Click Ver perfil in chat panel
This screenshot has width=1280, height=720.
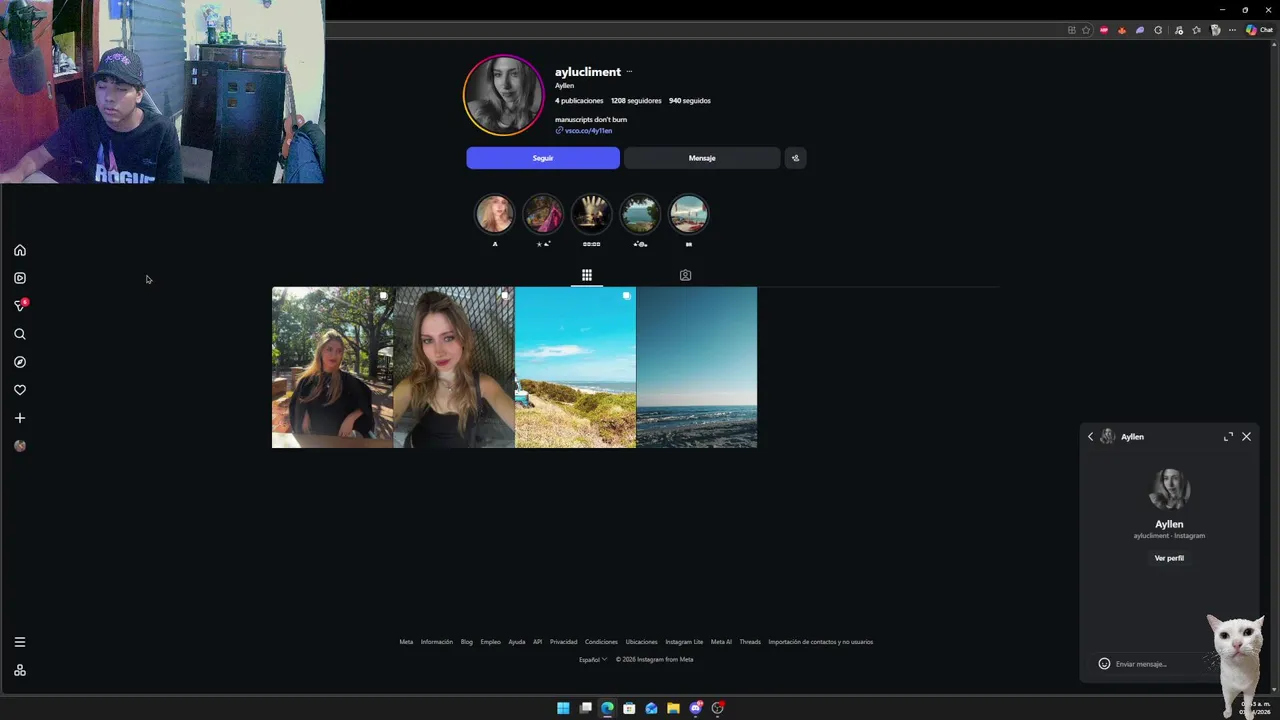click(x=1169, y=558)
